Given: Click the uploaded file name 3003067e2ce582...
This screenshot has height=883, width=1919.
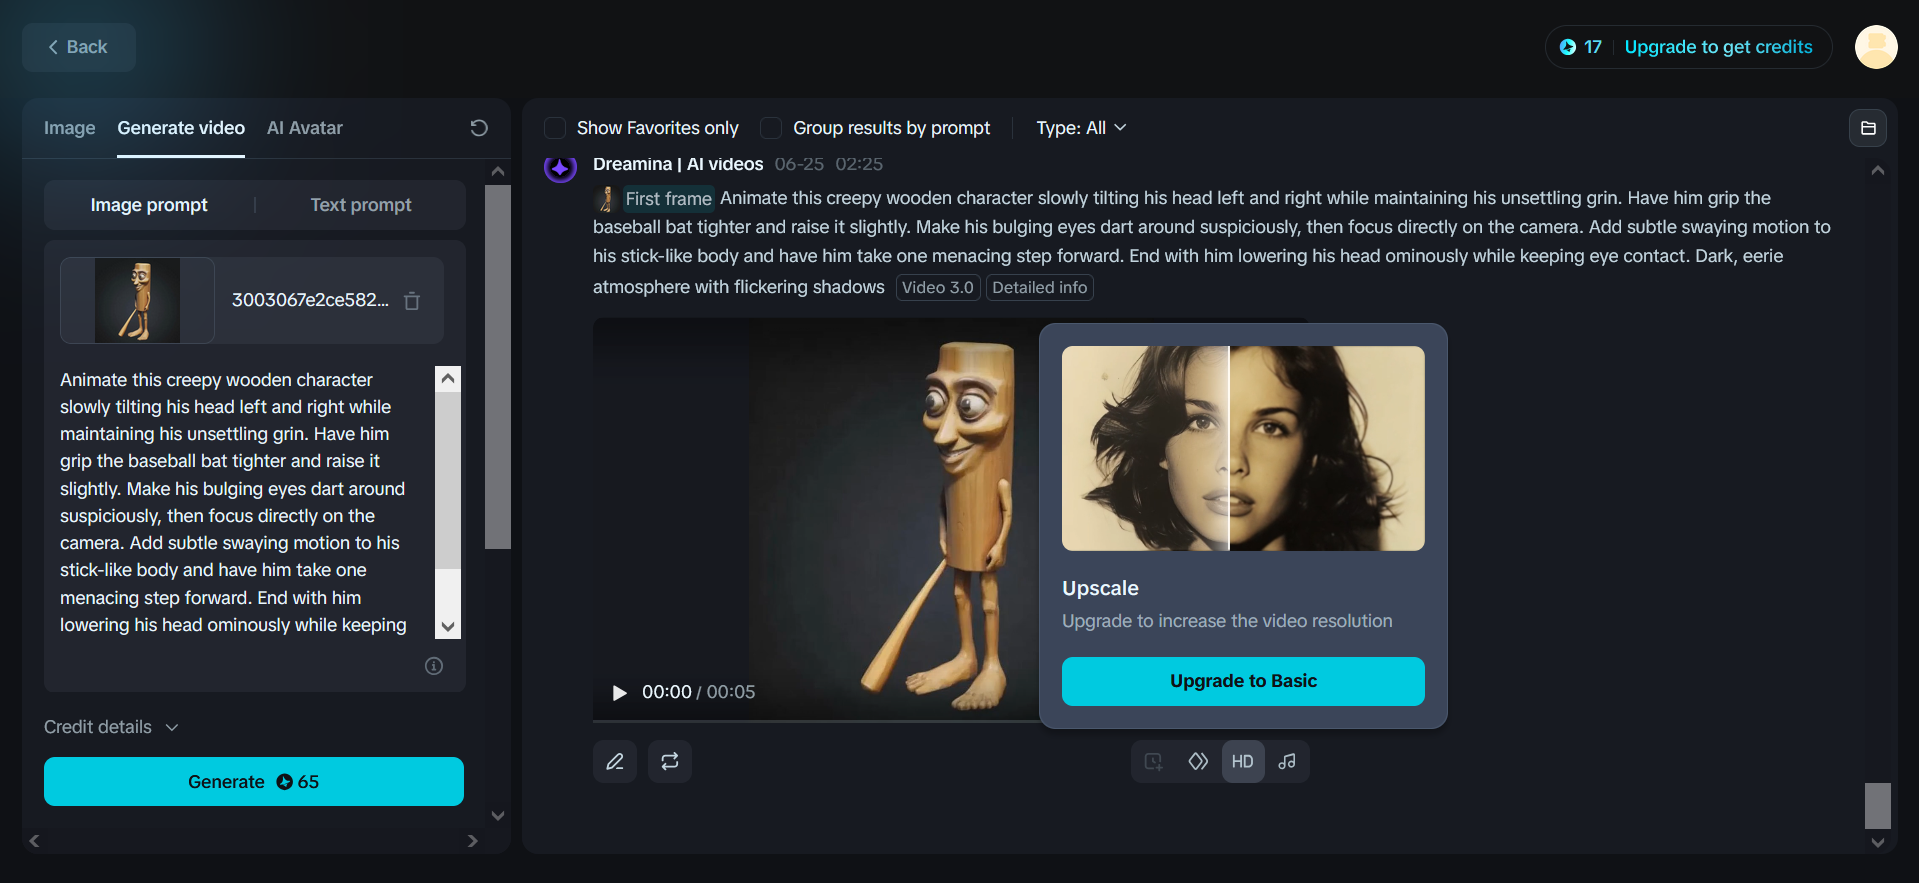Looking at the screenshot, I should [x=310, y=300].
